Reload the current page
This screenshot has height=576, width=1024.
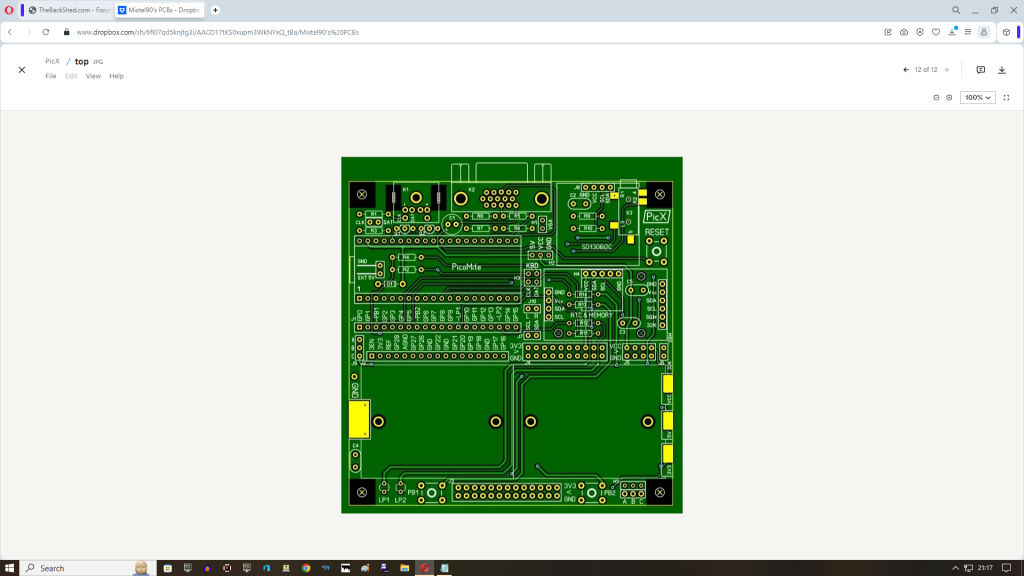tap(46, 32)
